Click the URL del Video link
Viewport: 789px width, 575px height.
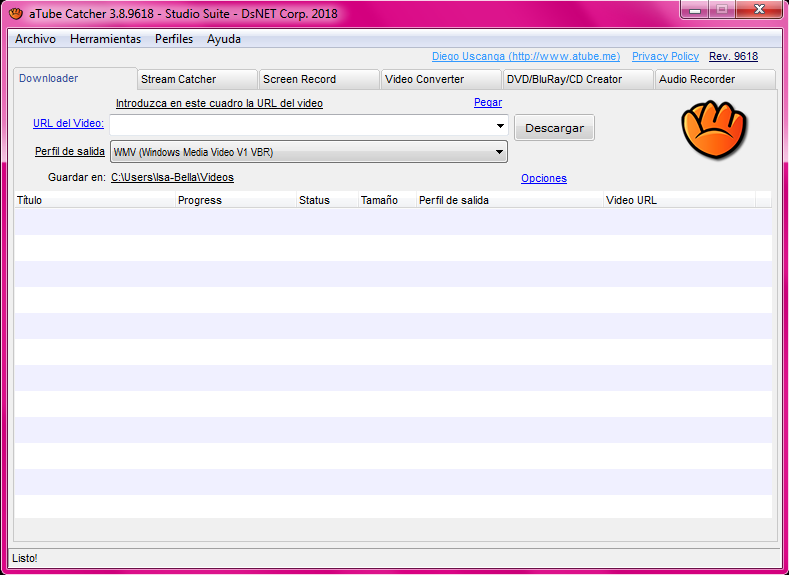pyautogui.click(x=68, y=123)
